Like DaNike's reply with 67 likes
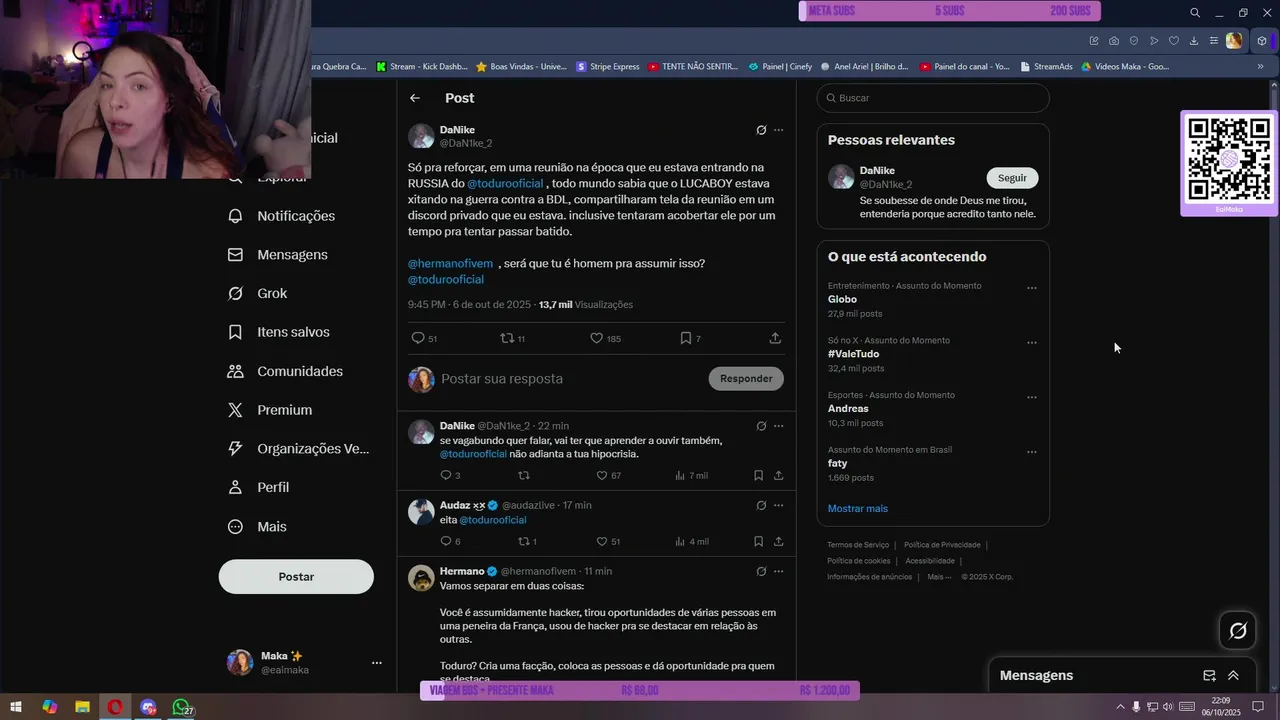Screen dimensions: 1280x720 608,475
